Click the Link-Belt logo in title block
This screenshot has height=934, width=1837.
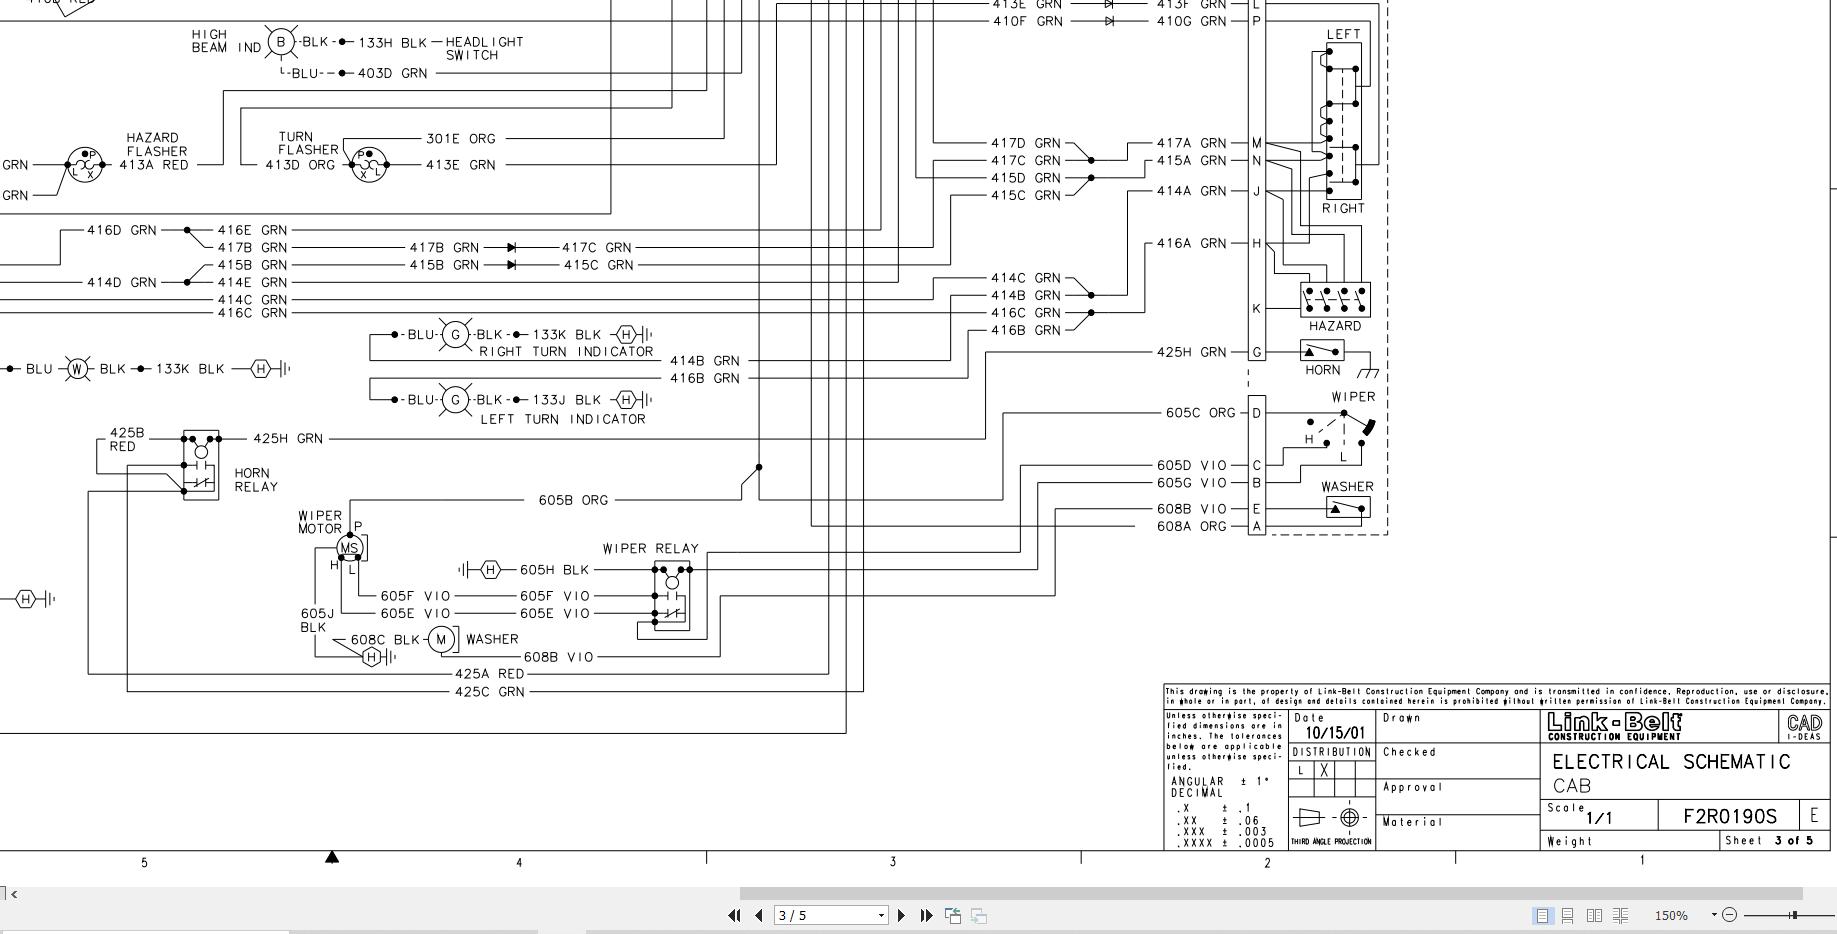pos(1616,725)
